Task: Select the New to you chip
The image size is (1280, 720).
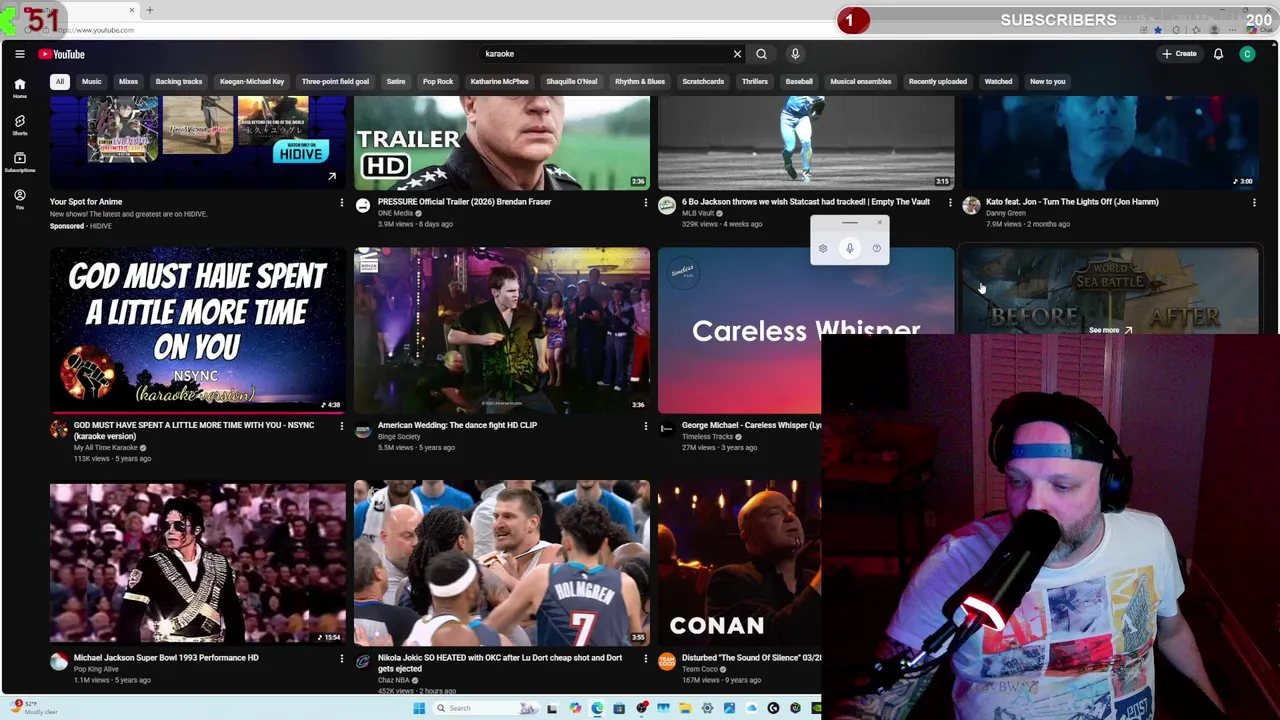Action: (x=1048, y=81)
